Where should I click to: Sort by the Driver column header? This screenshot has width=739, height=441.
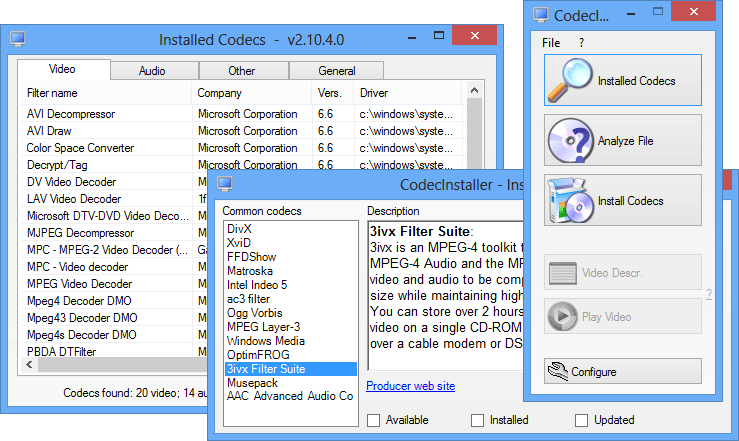(408, 93)
